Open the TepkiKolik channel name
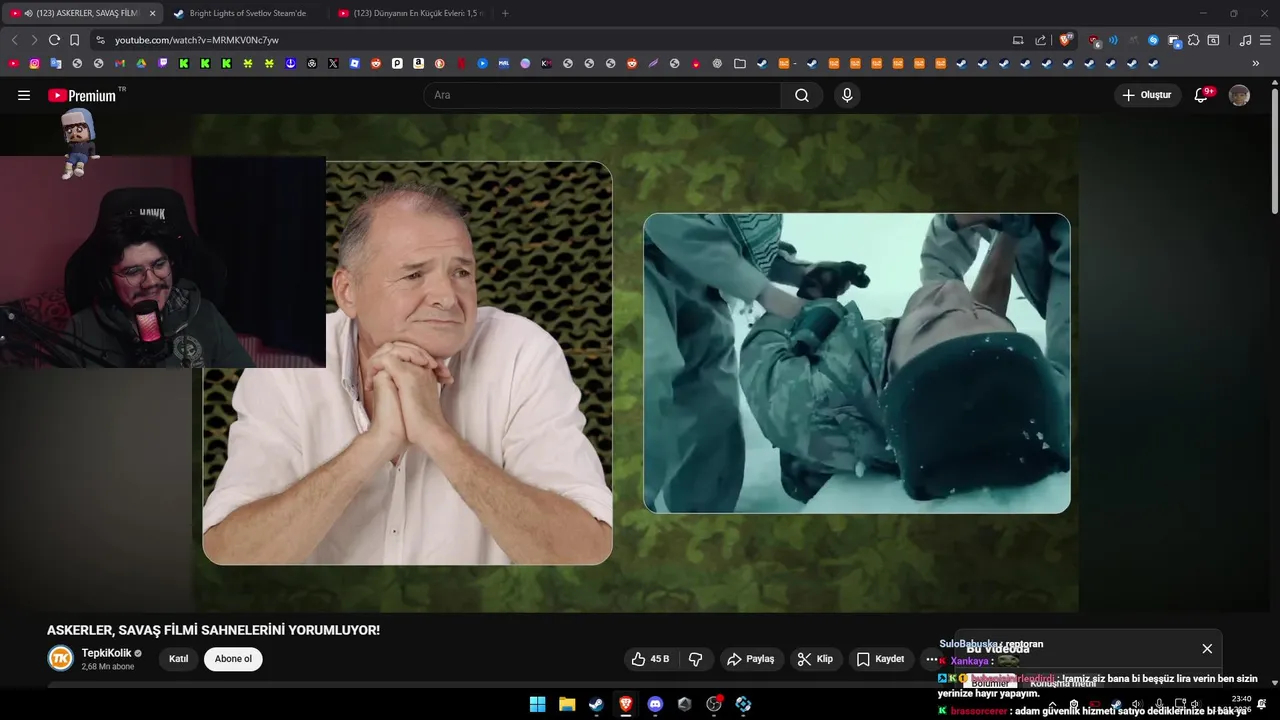Viewport: 1280px width, 720px height. tap(106, 653)
